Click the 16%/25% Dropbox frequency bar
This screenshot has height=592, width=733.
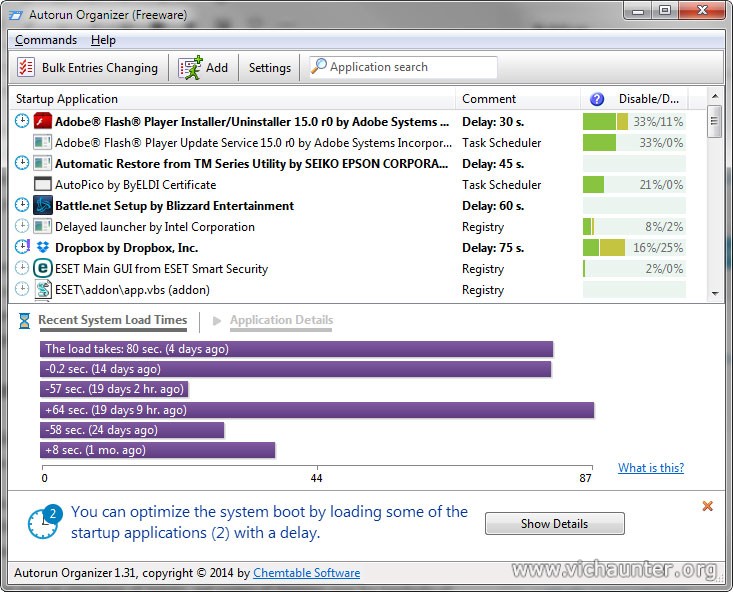(634, 248)
